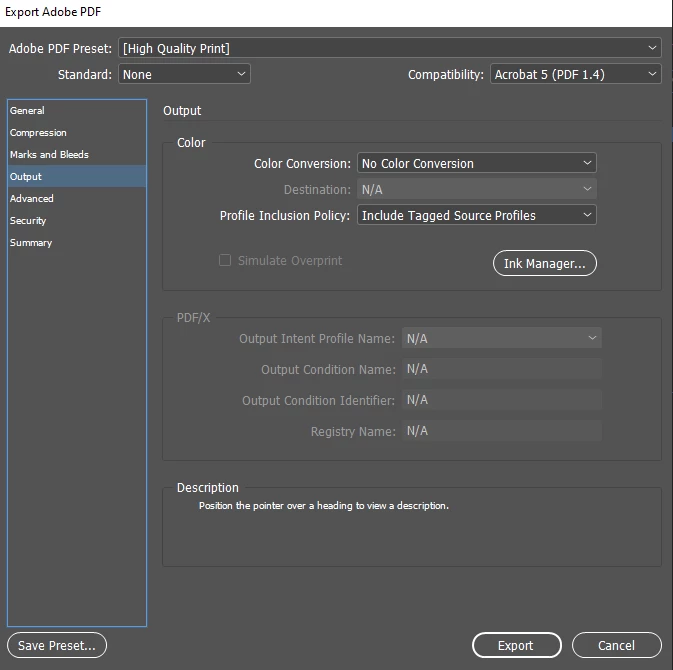Screen dimensions: 673x670
Task: Click the Output Condition Name field
Action: coord(501,369)
